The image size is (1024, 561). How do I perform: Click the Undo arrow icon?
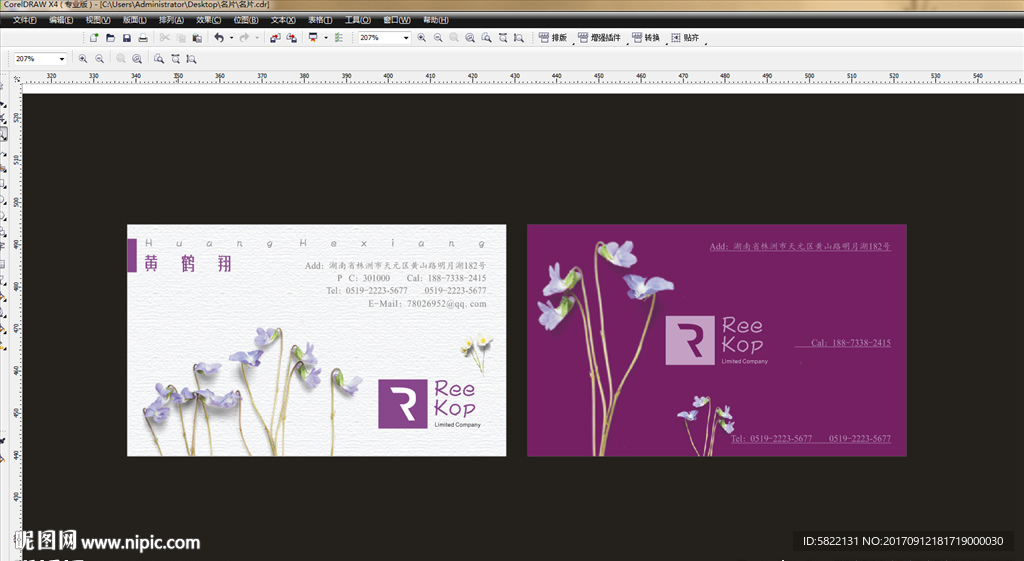pyautogui.click(x=219, y=38)
